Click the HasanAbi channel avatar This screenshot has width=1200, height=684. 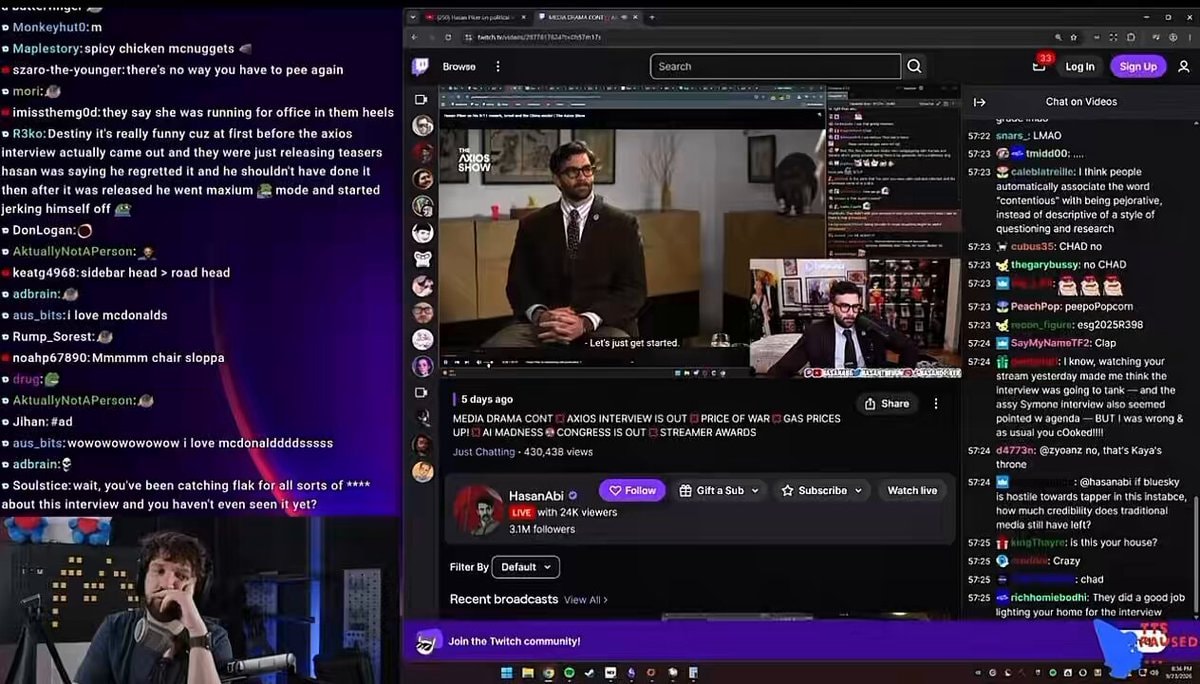[x=478, y=510]
